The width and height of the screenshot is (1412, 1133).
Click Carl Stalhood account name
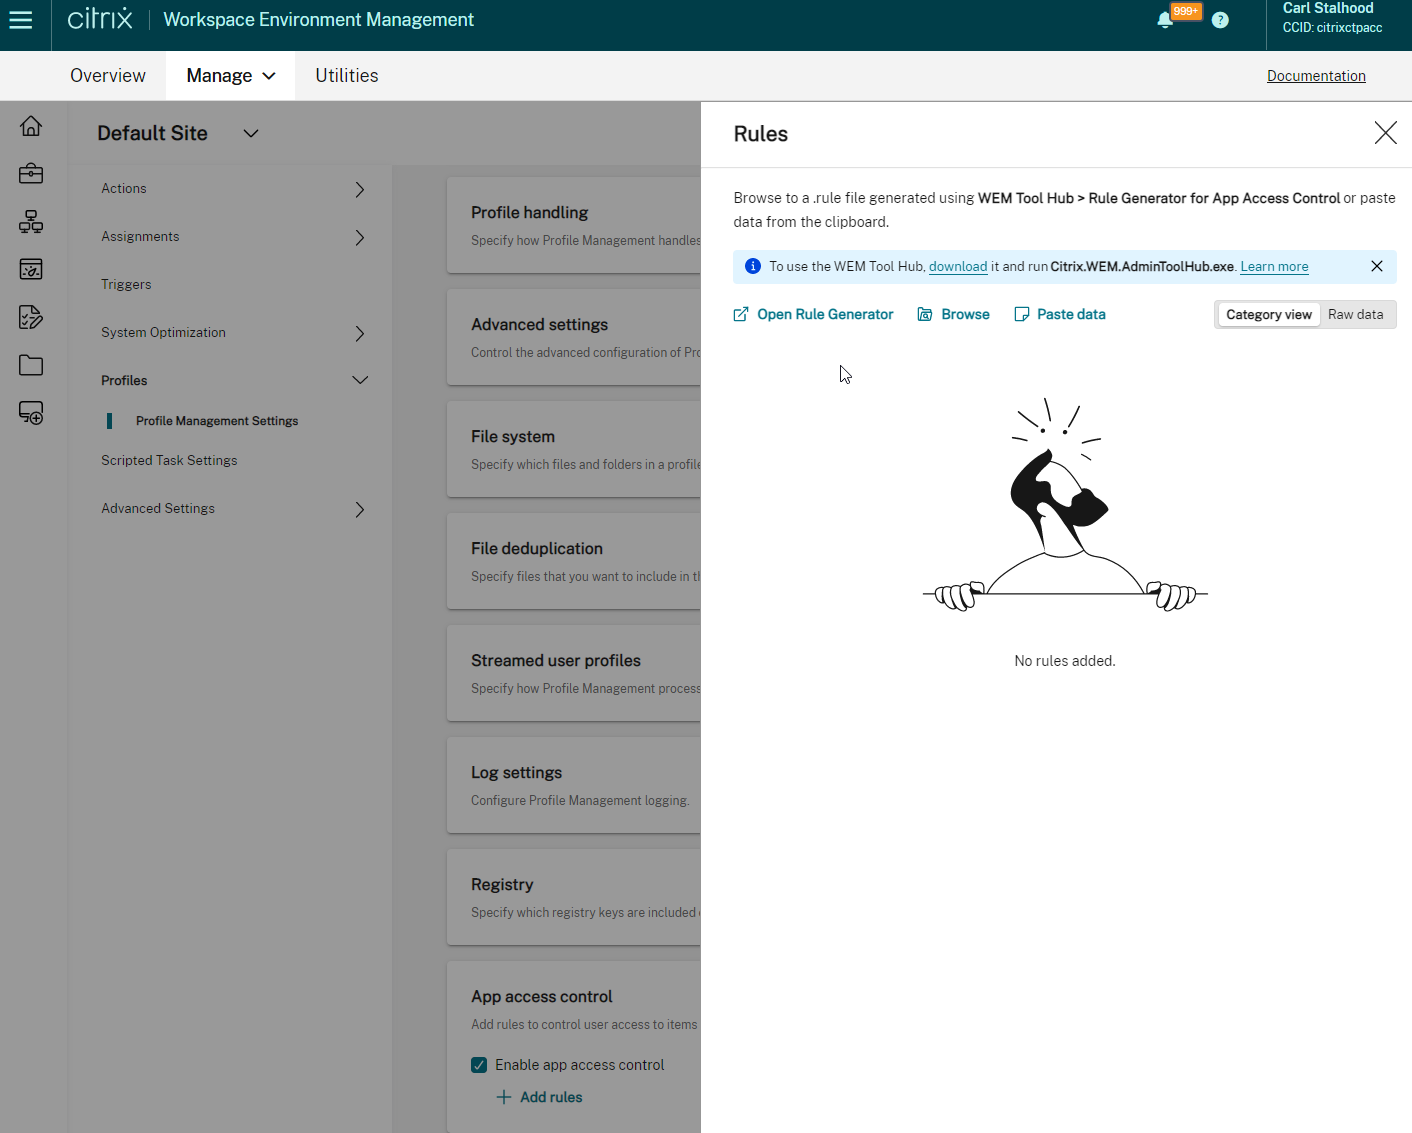click(x=1328, y=8)
